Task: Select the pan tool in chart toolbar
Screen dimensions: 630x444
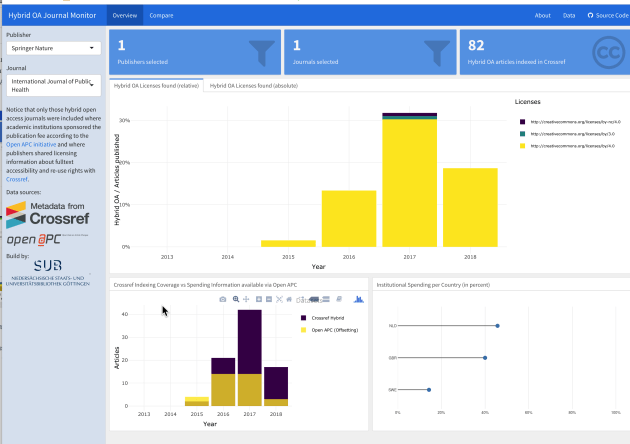Action: (x=246, y=299)
